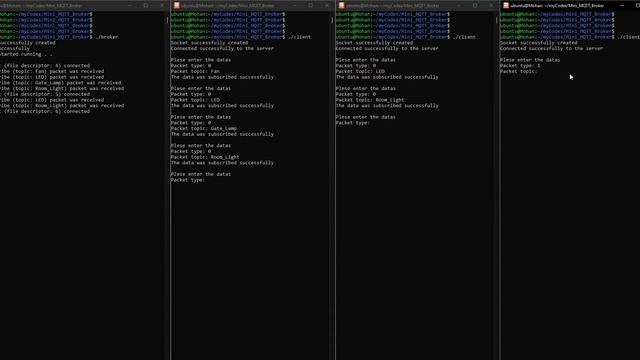Click '(file descriptor: 5) connected' line in broker
Viewport: 640px width, 360px height.
47,94
